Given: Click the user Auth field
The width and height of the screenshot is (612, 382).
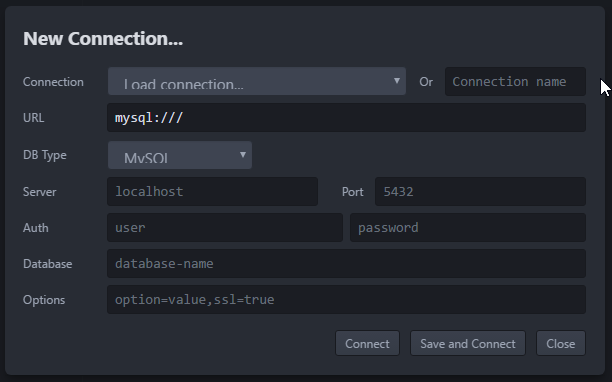Looking at the screenshot, I should coord(225,227).
